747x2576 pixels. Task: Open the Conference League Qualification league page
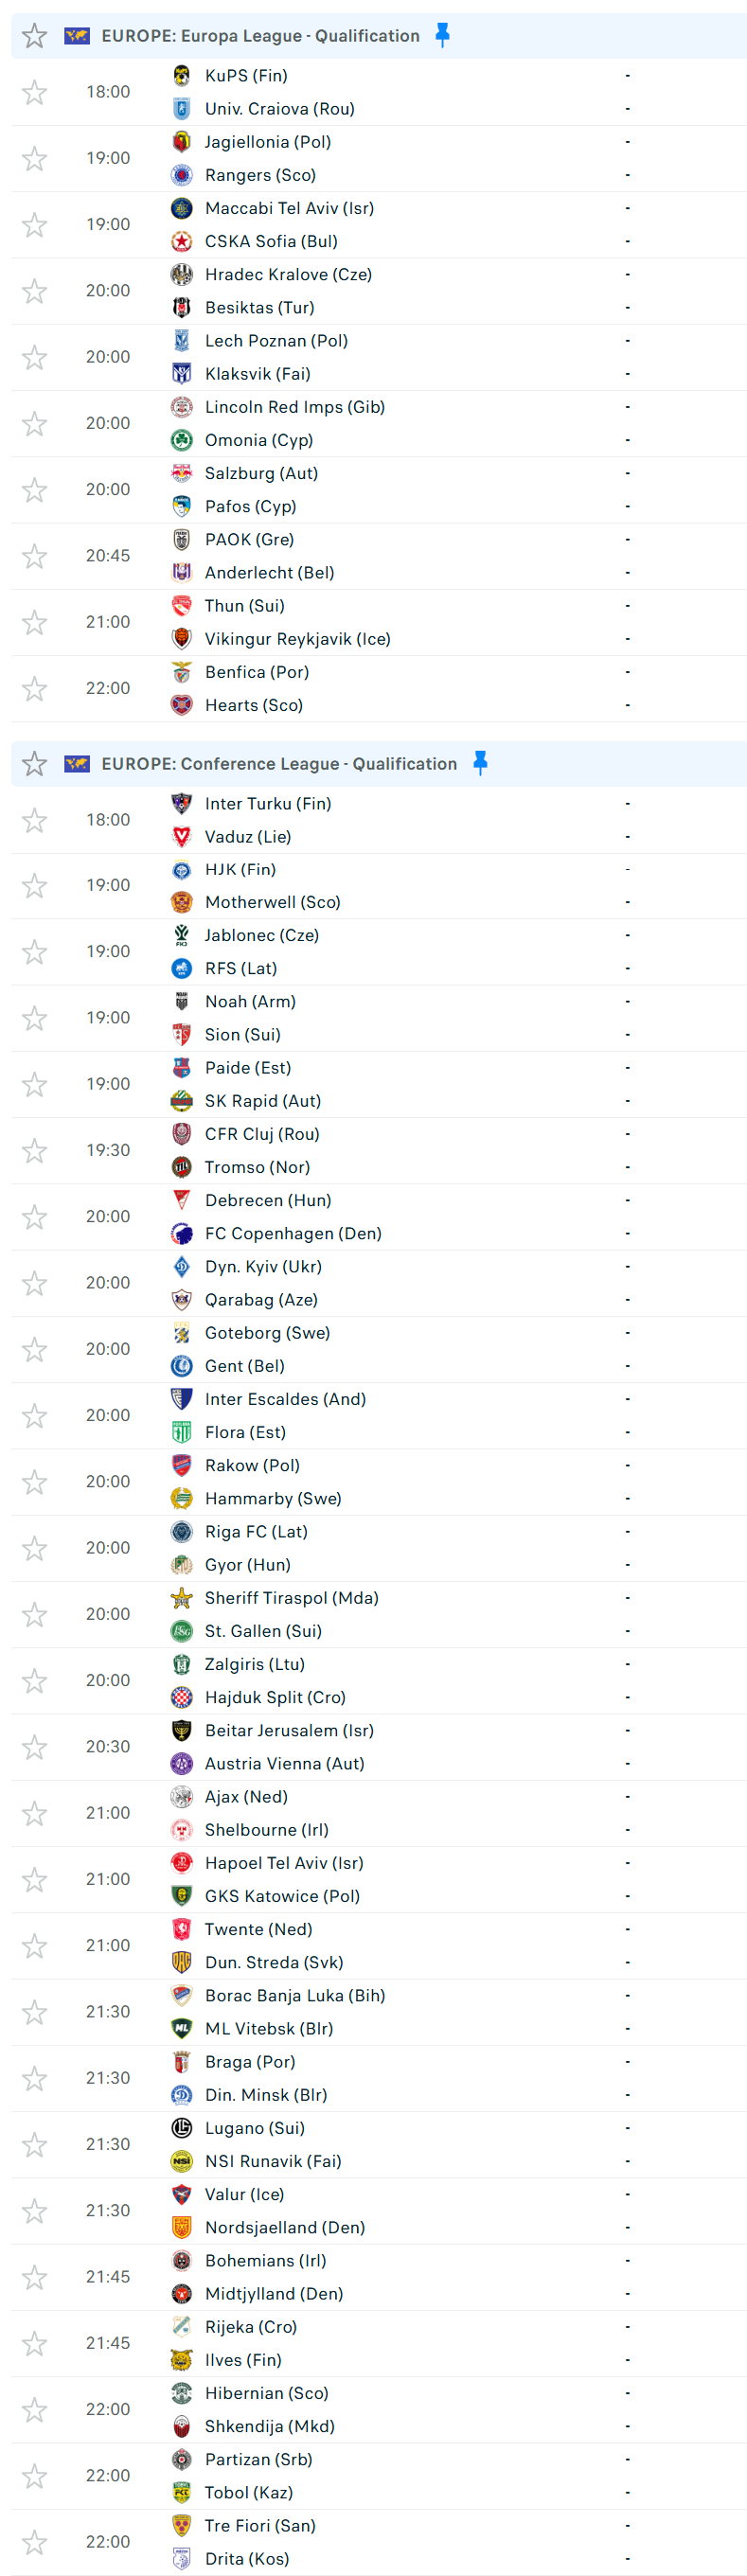click(279, 764)
